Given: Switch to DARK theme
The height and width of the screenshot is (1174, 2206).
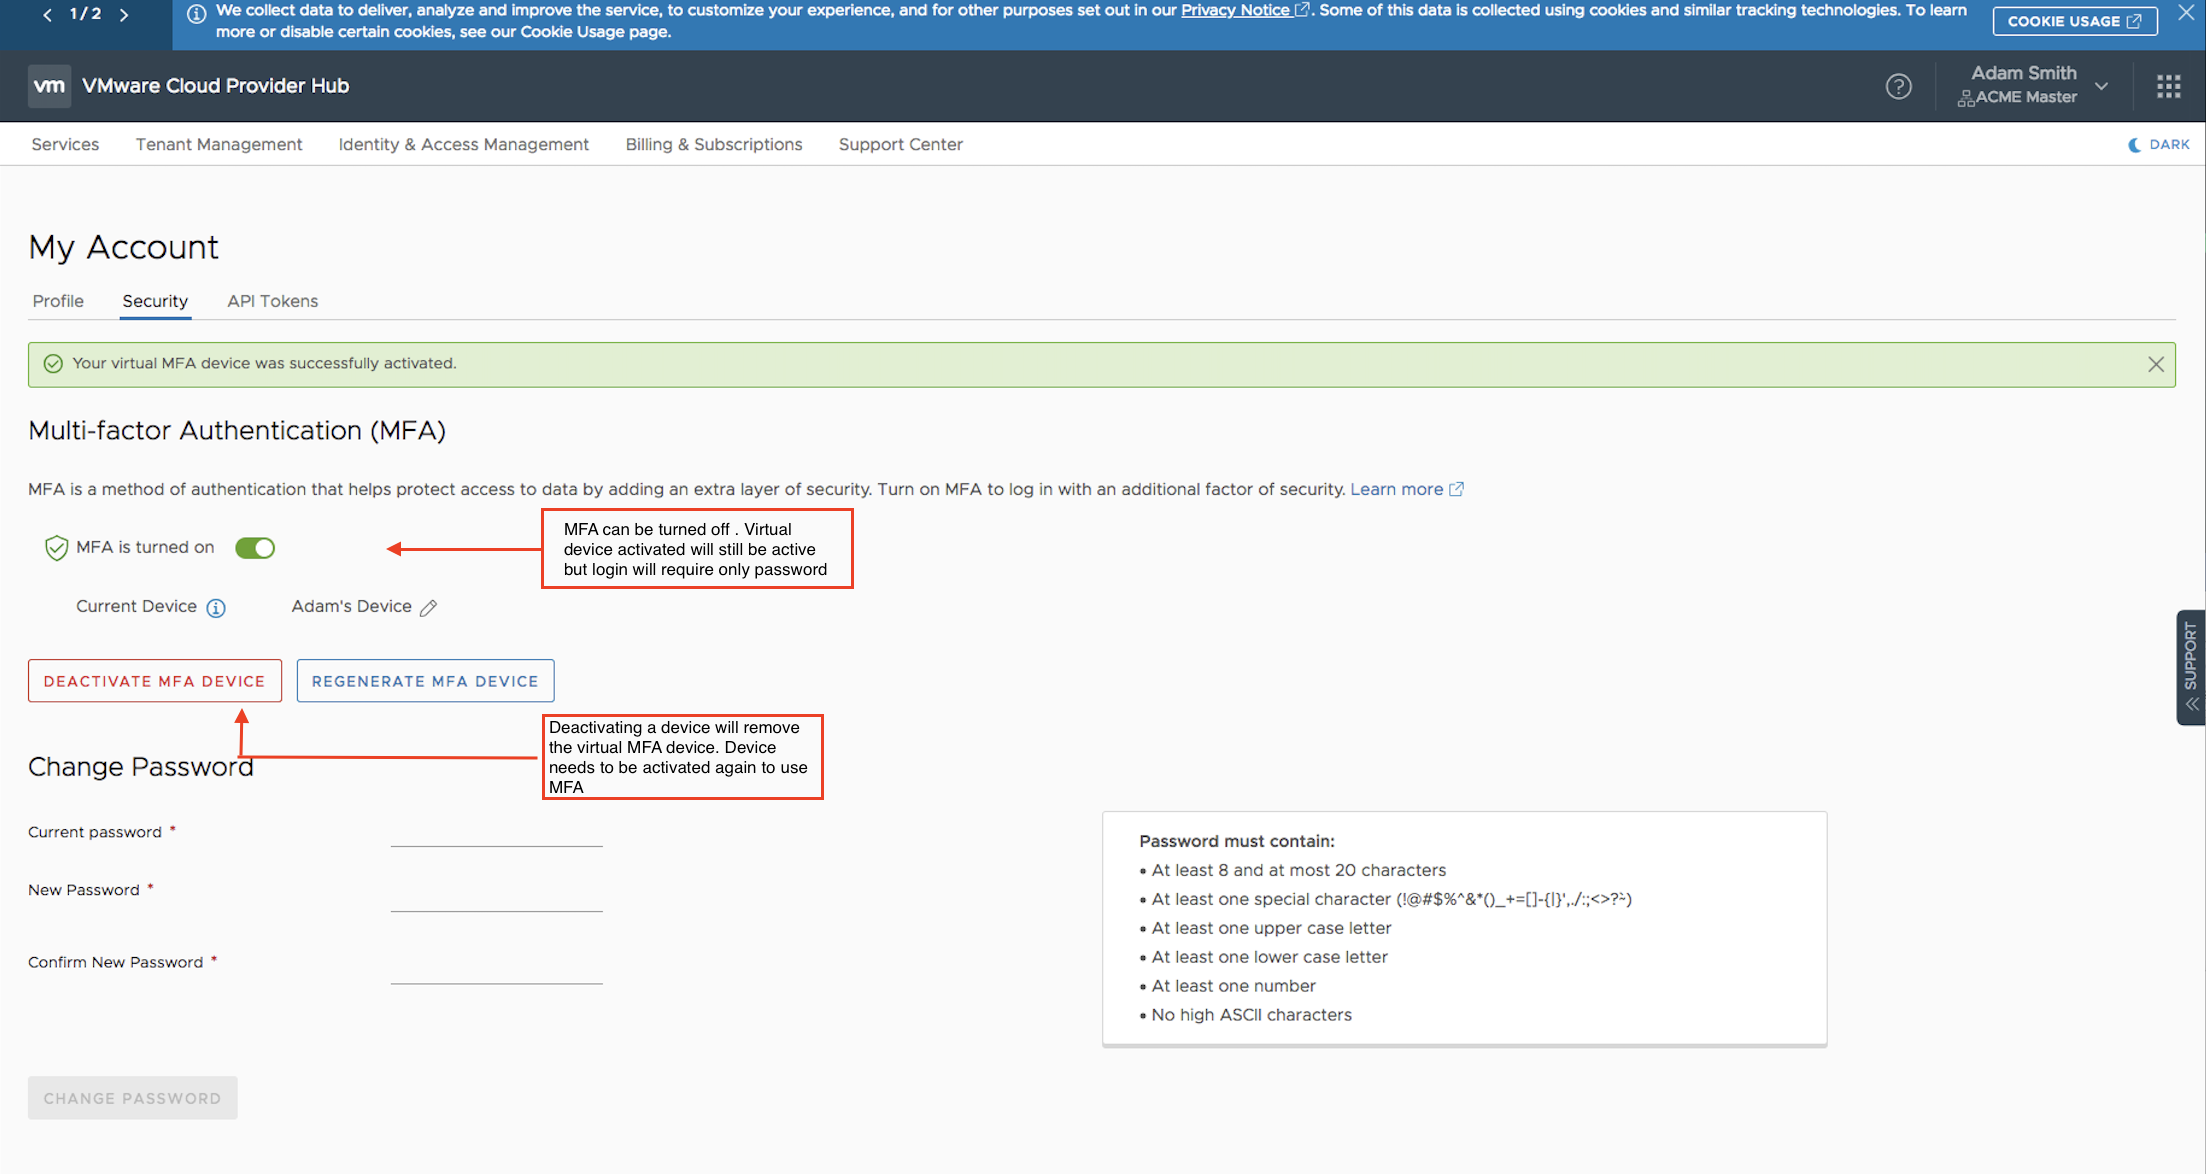Looking at the screenshot, I should pyautogui.click(x=2159, y=145).
